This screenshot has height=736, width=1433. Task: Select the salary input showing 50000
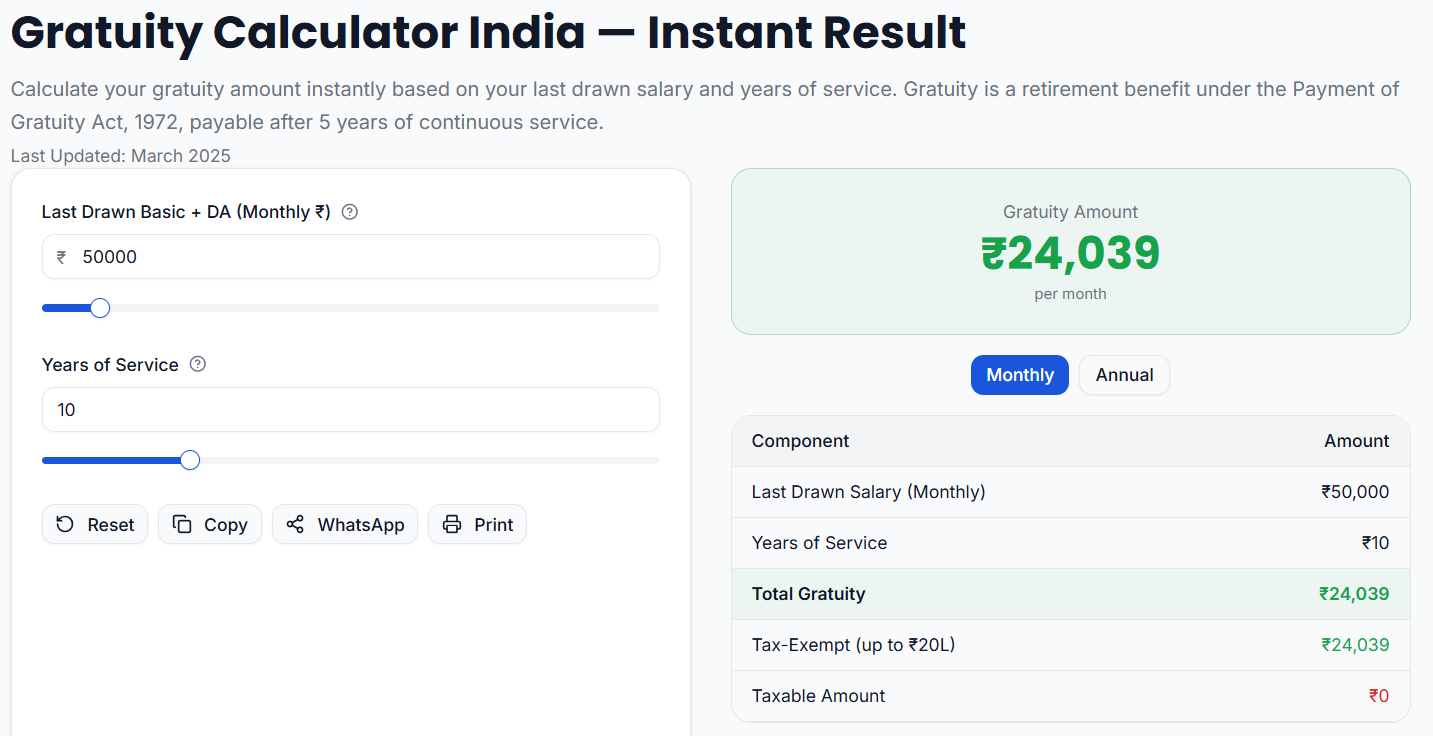click(350, 256)
